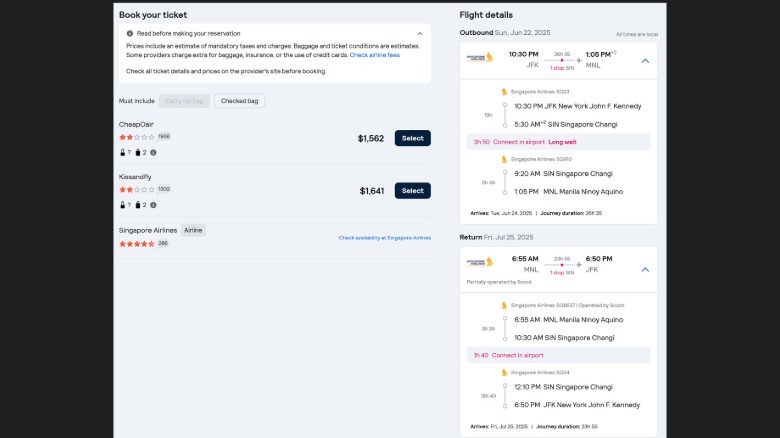This screenshot has width=780, height=438.
Task: Click the Kissandfly provider name
Action: [135, 177]
